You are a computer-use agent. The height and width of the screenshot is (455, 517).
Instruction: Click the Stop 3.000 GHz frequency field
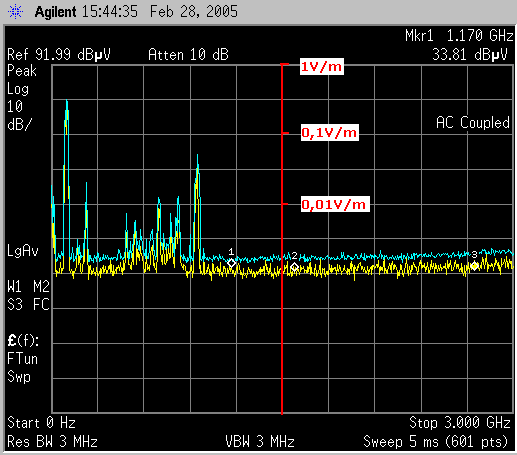[460, 423]
